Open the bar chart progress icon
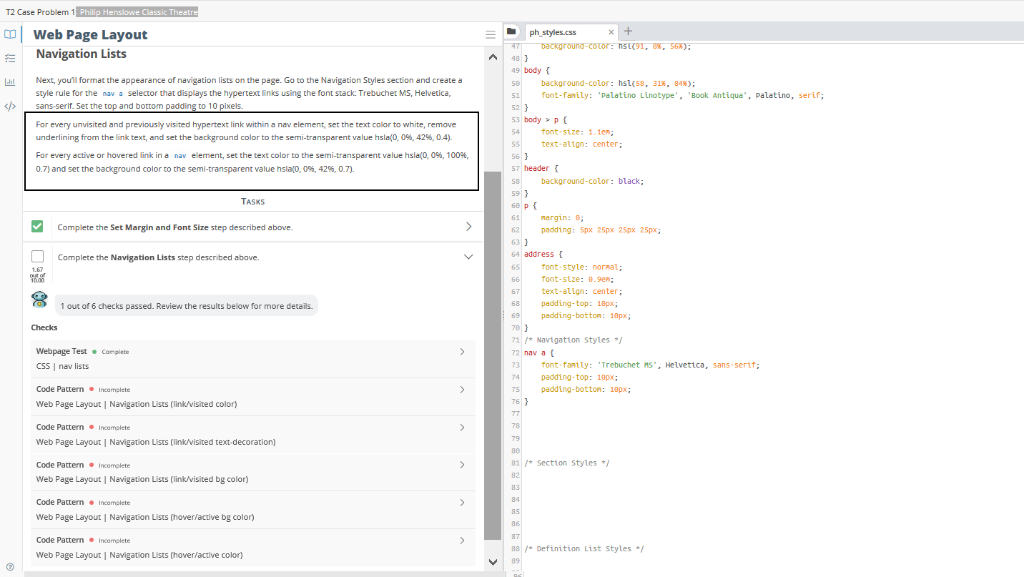1024x577 pixels. (10, 82)
